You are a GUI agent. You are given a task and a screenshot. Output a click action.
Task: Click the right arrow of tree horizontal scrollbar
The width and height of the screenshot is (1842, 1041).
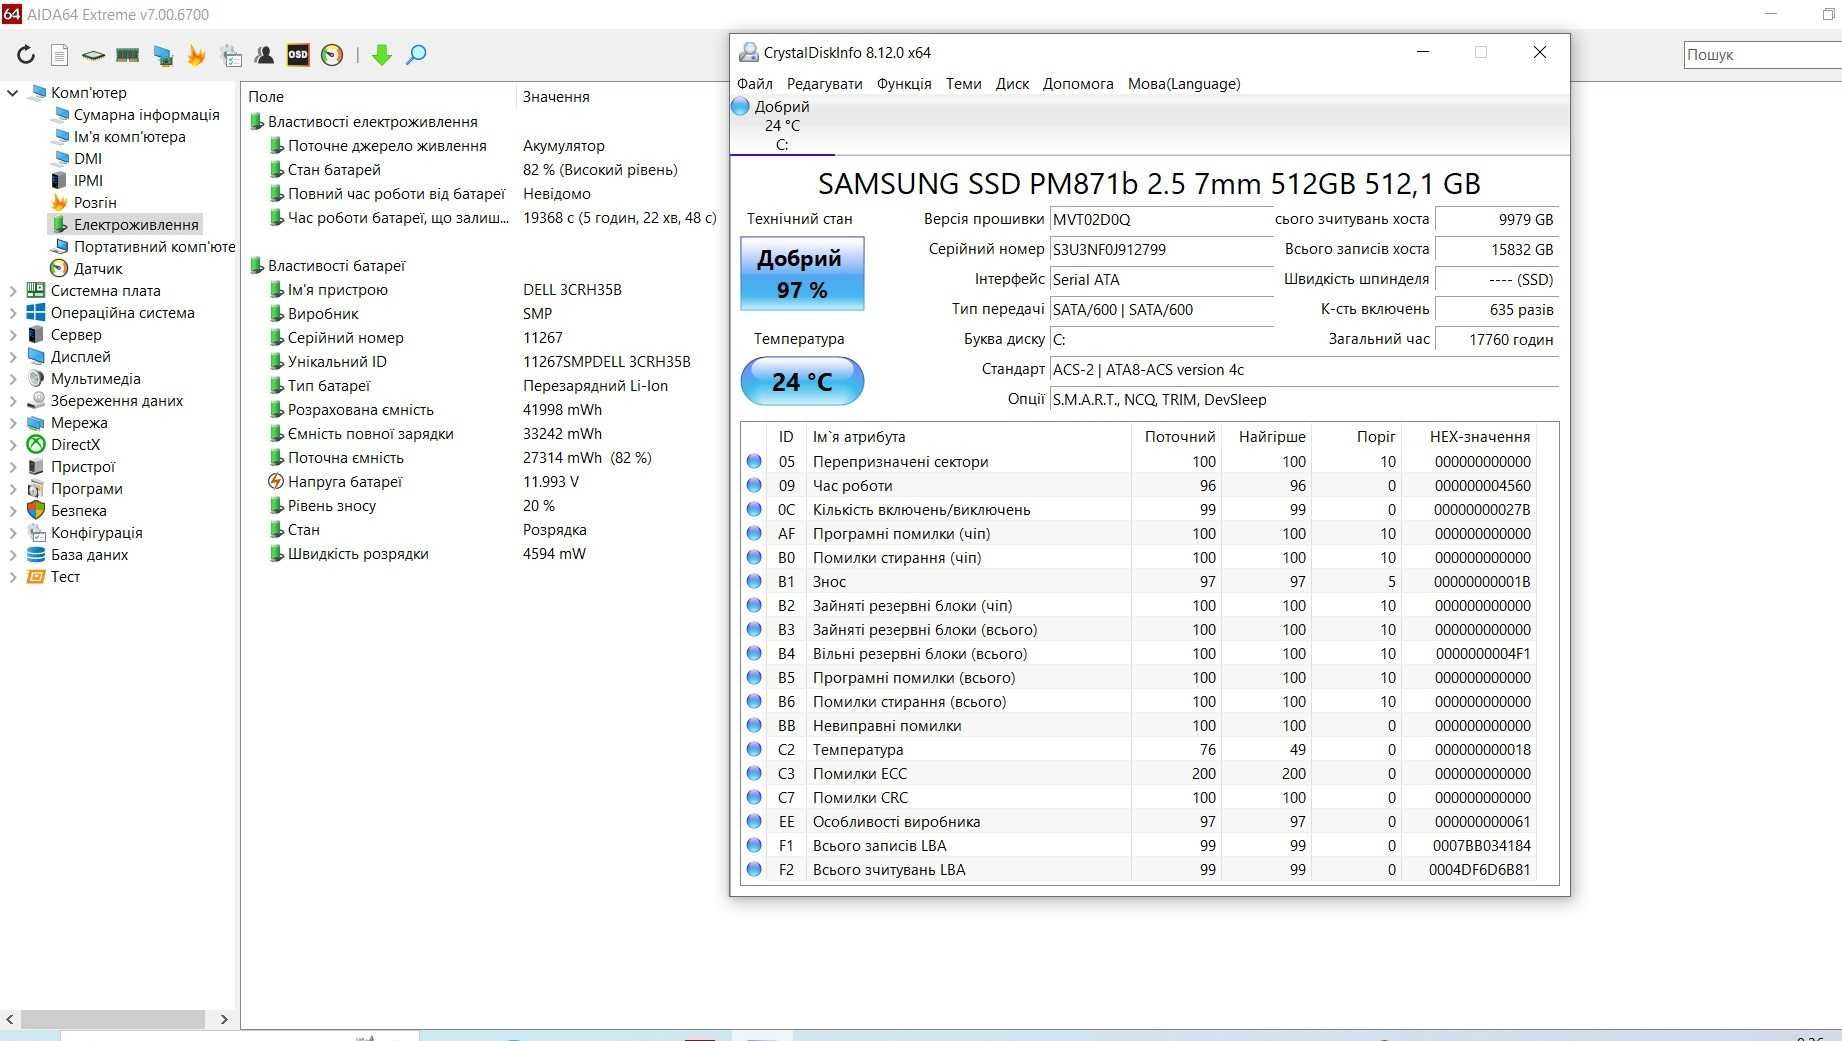(224, 1019)
